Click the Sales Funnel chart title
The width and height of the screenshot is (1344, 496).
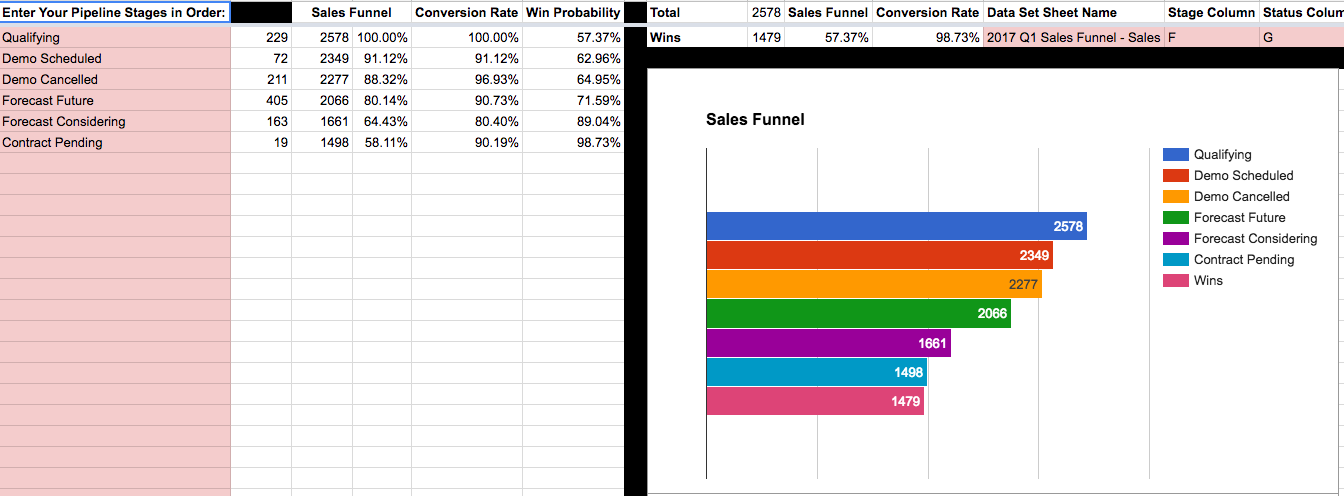coord(755,119)
